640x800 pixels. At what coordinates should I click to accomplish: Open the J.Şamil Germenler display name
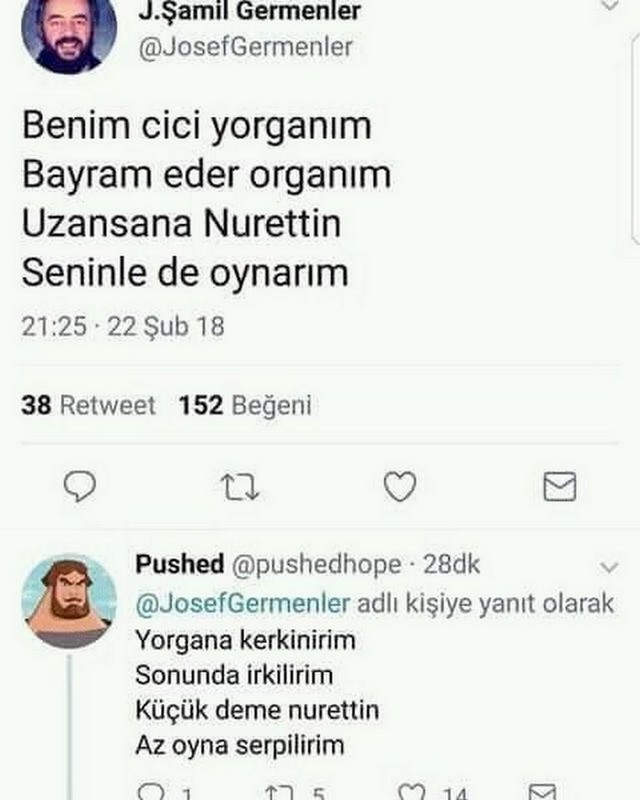[250, 11]
